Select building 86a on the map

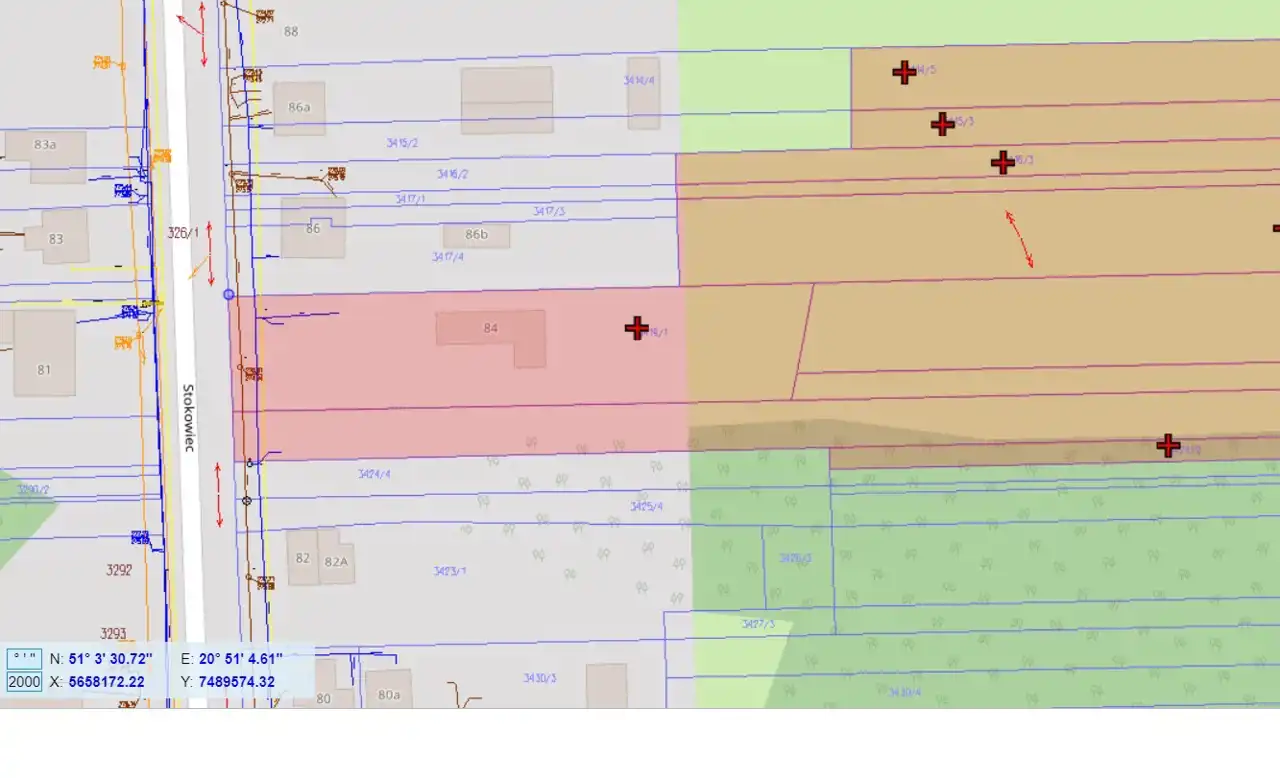(299, 108)
